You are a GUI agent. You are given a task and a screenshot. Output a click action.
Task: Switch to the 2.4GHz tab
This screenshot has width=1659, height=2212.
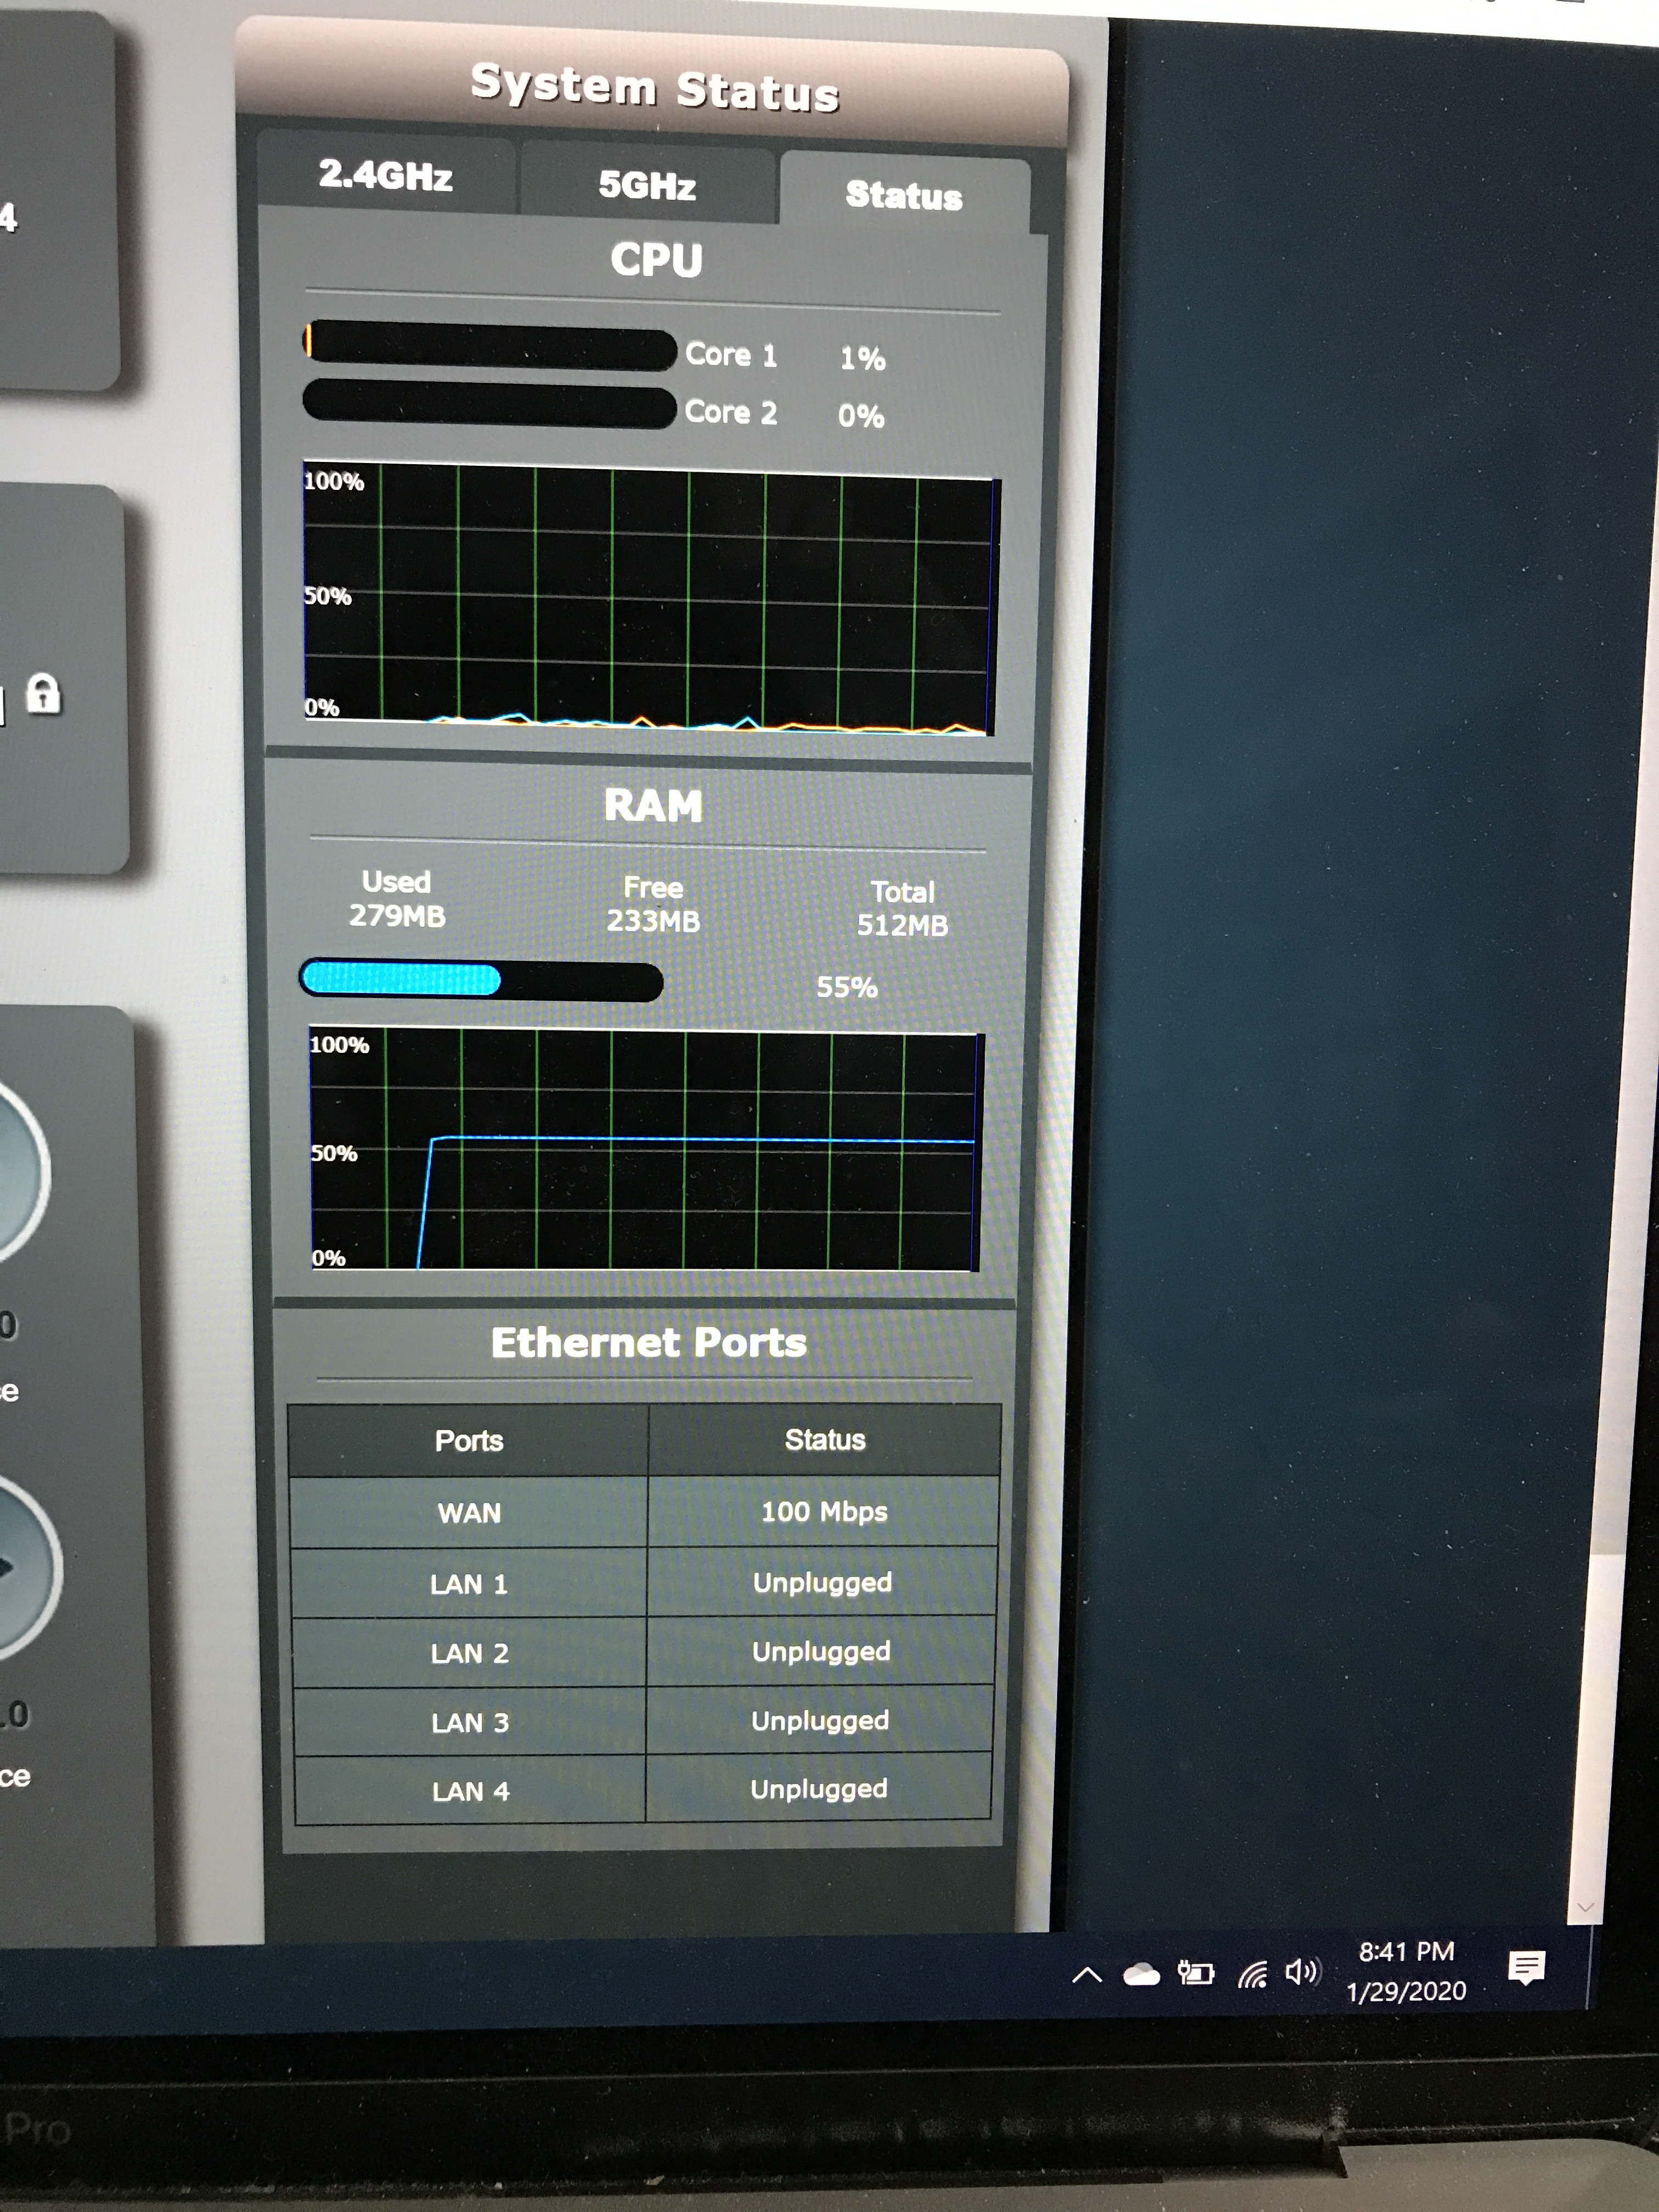(386, 174)
